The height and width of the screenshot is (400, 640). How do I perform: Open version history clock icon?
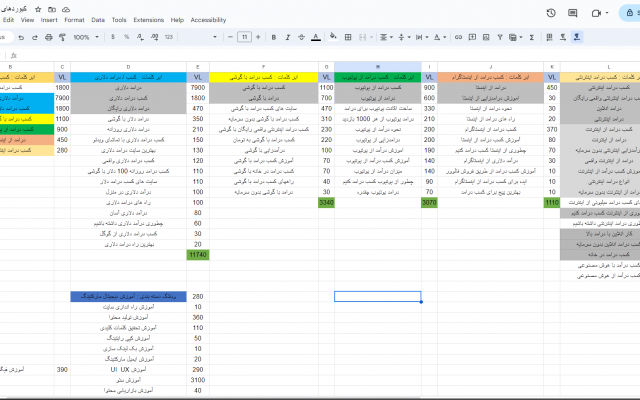pos(551,13)
